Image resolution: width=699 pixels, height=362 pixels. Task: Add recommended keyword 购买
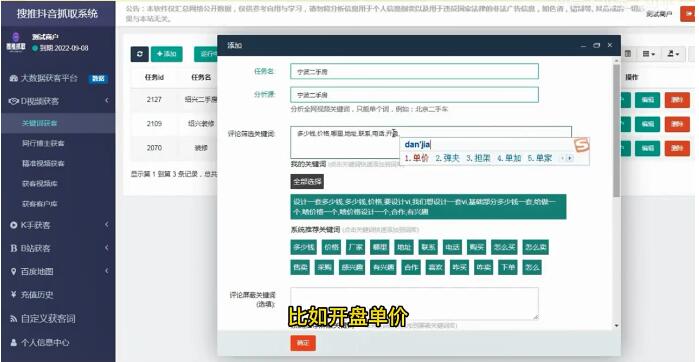pos(476,247)
